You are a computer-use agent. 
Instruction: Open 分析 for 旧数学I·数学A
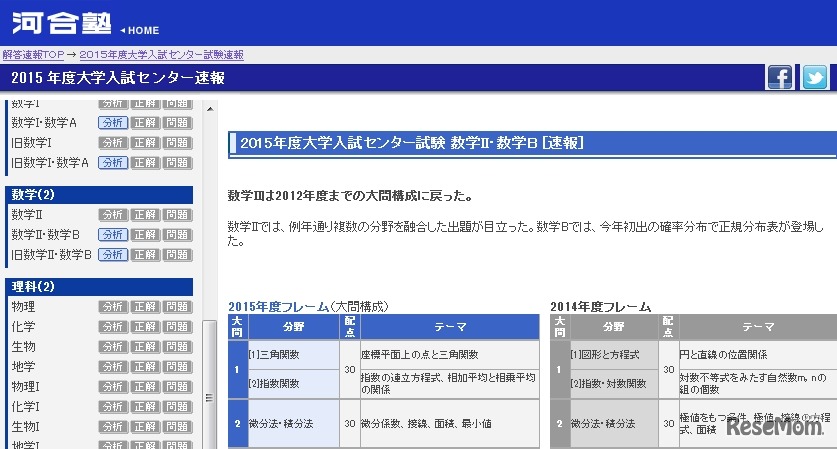[113, 162]
